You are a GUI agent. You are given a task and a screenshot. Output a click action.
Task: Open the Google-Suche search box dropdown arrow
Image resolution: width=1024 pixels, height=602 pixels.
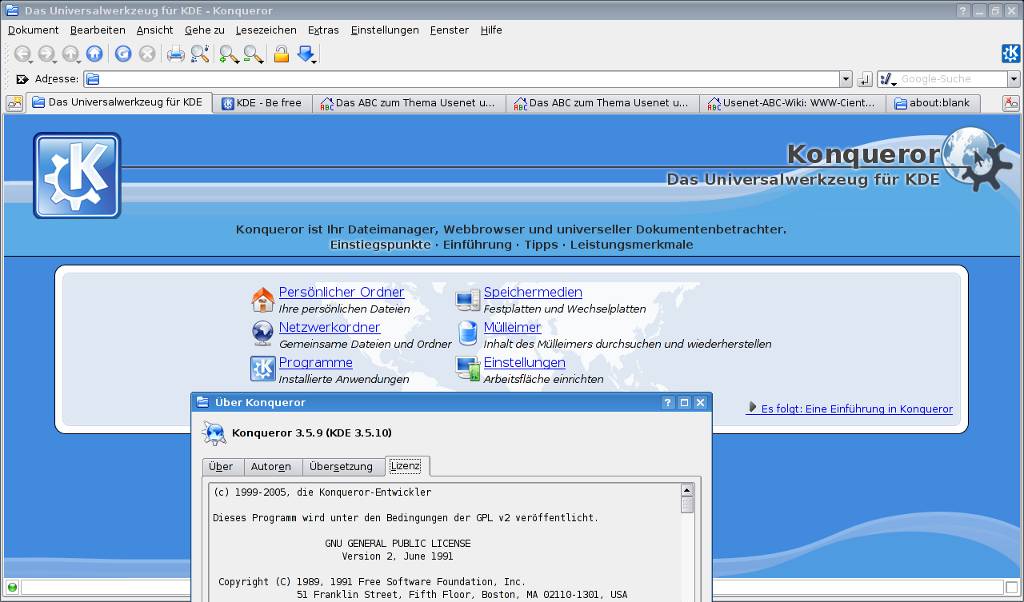[1013, 79]
